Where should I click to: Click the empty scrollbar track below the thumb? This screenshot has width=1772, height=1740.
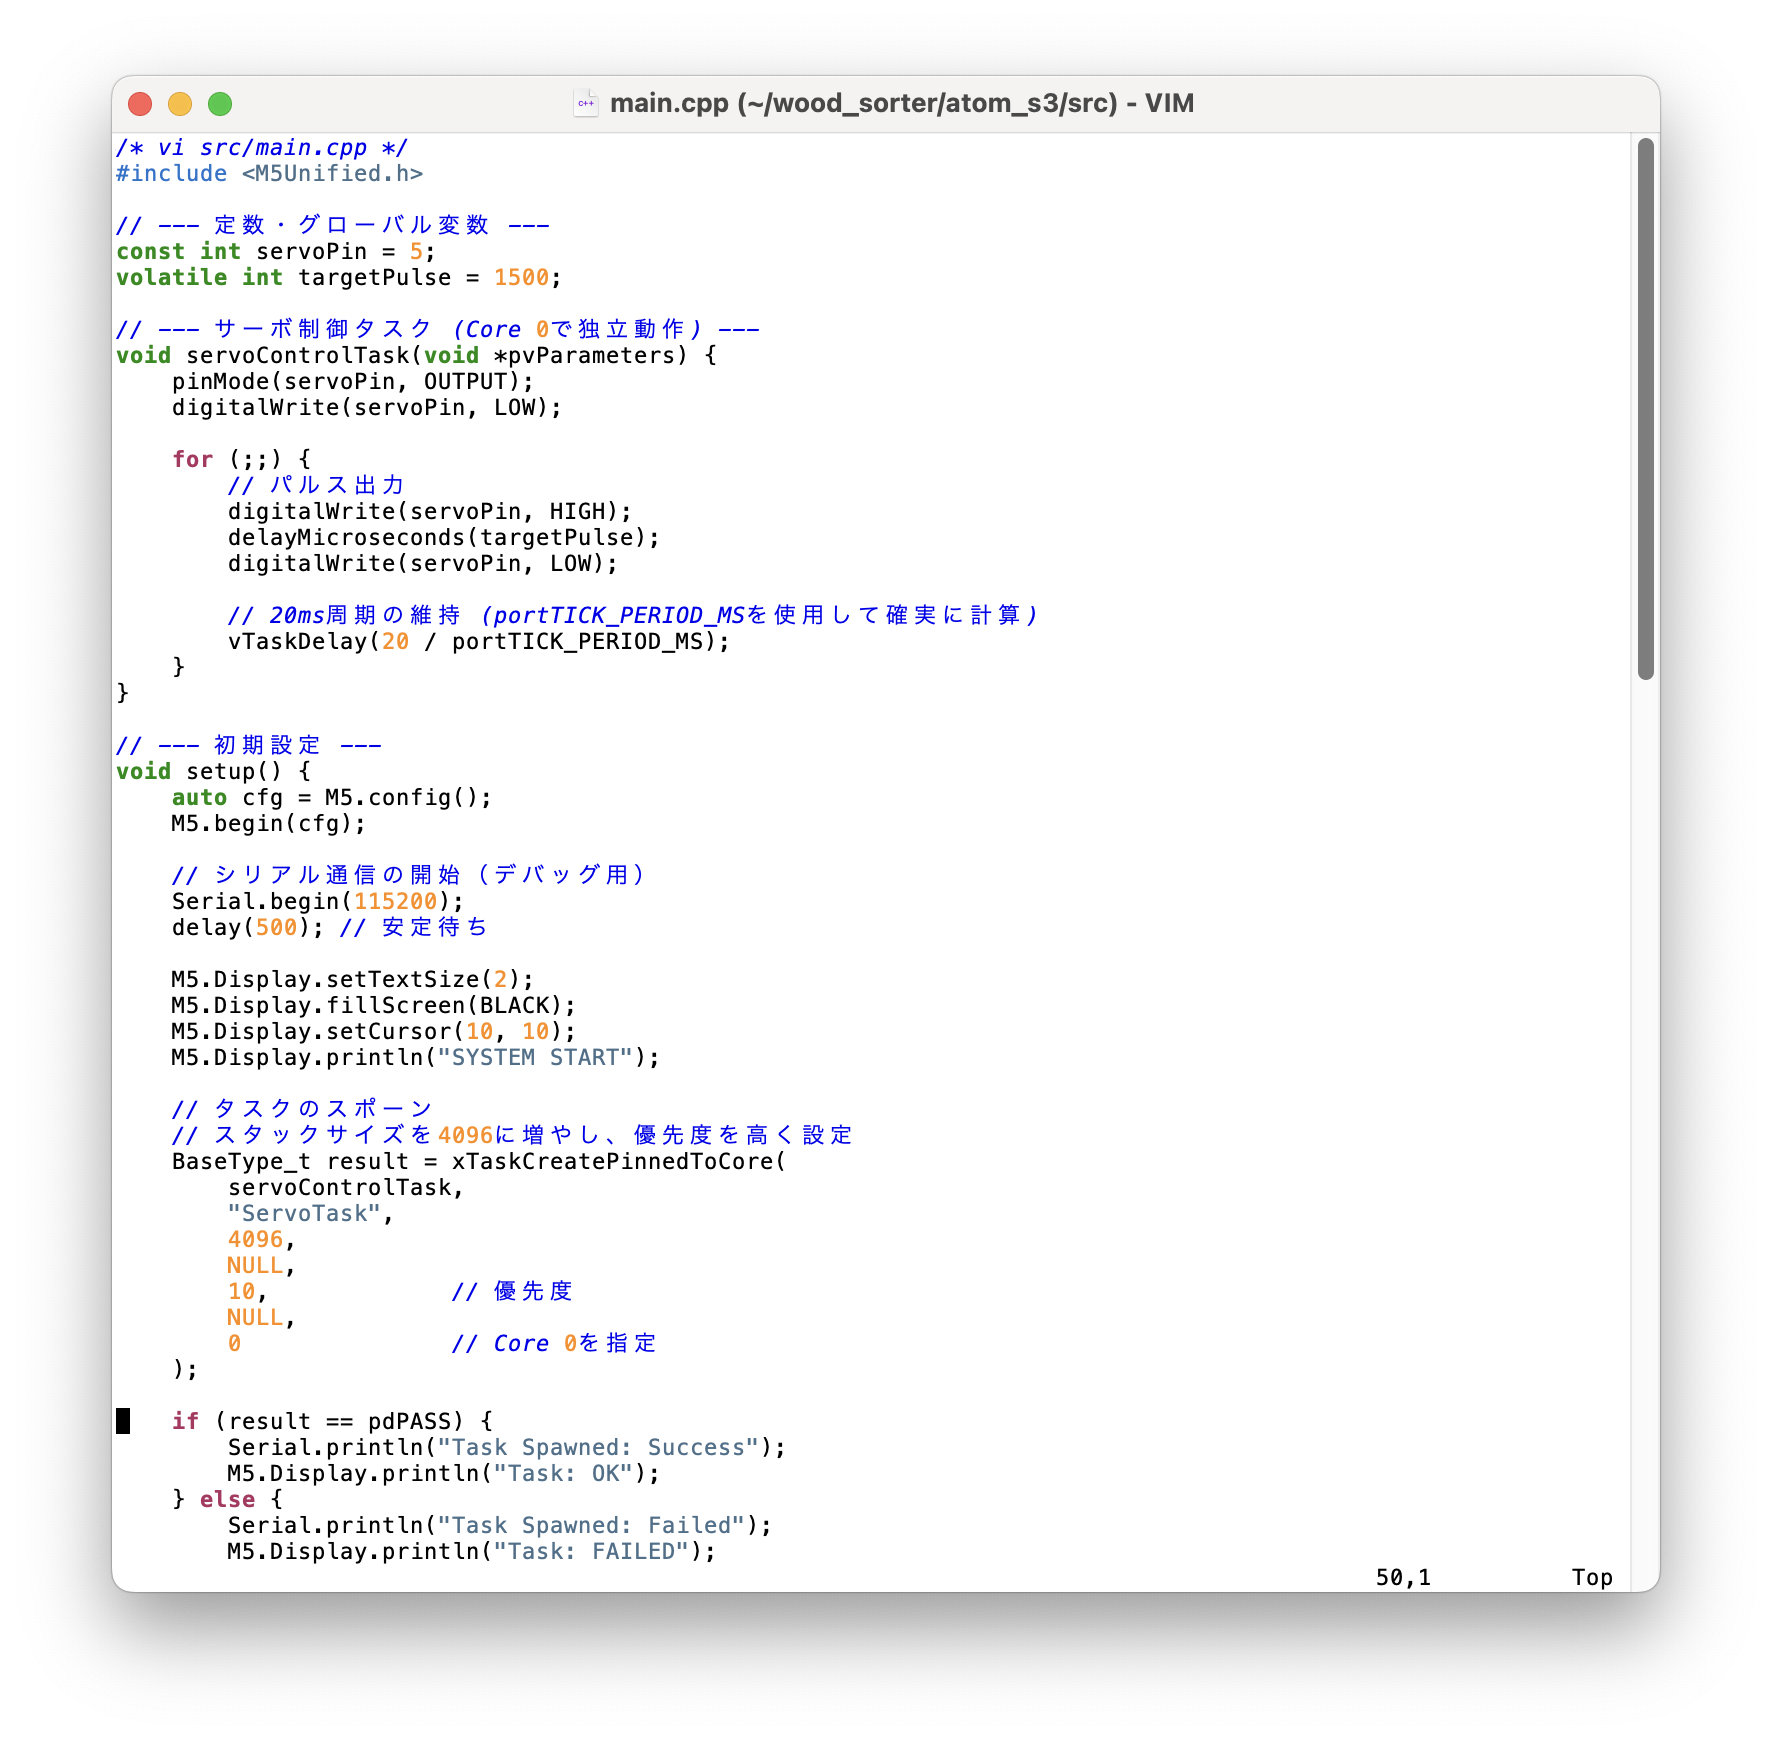click(1645, 1100)
